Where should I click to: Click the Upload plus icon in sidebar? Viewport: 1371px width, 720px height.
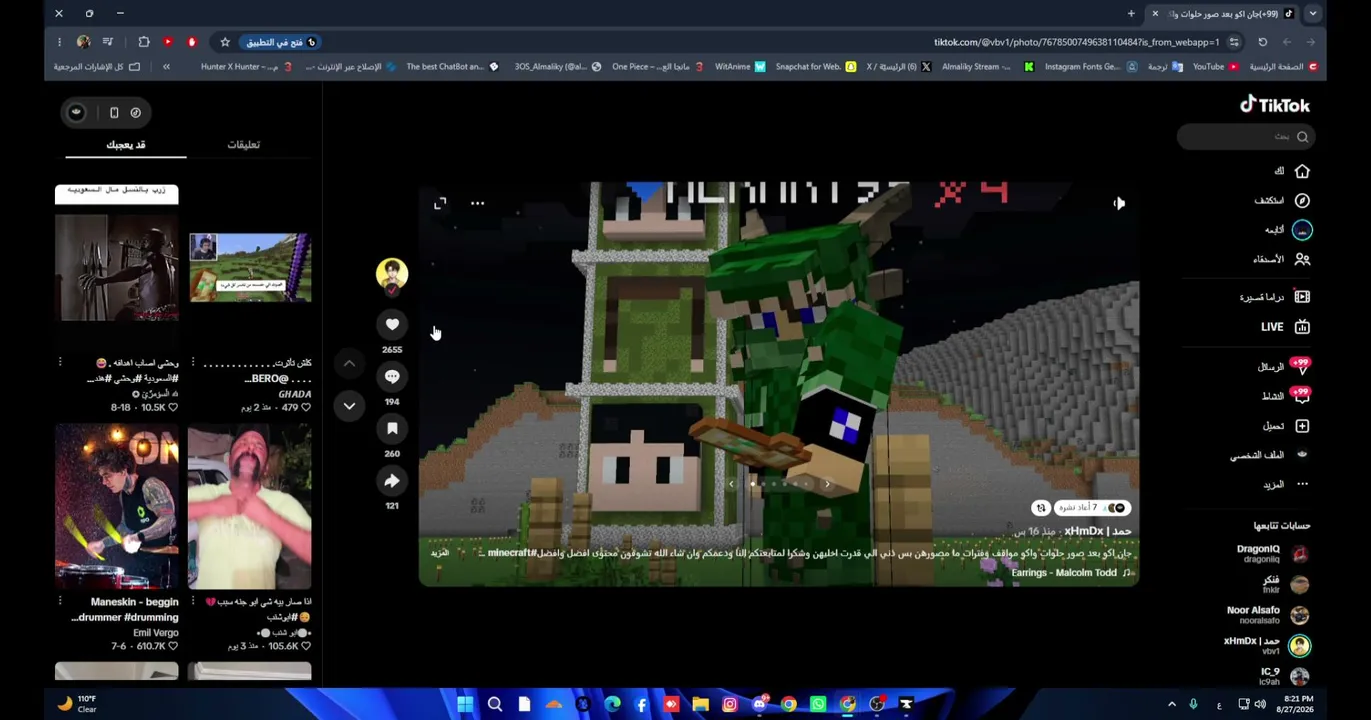(x=1302, y=426)
